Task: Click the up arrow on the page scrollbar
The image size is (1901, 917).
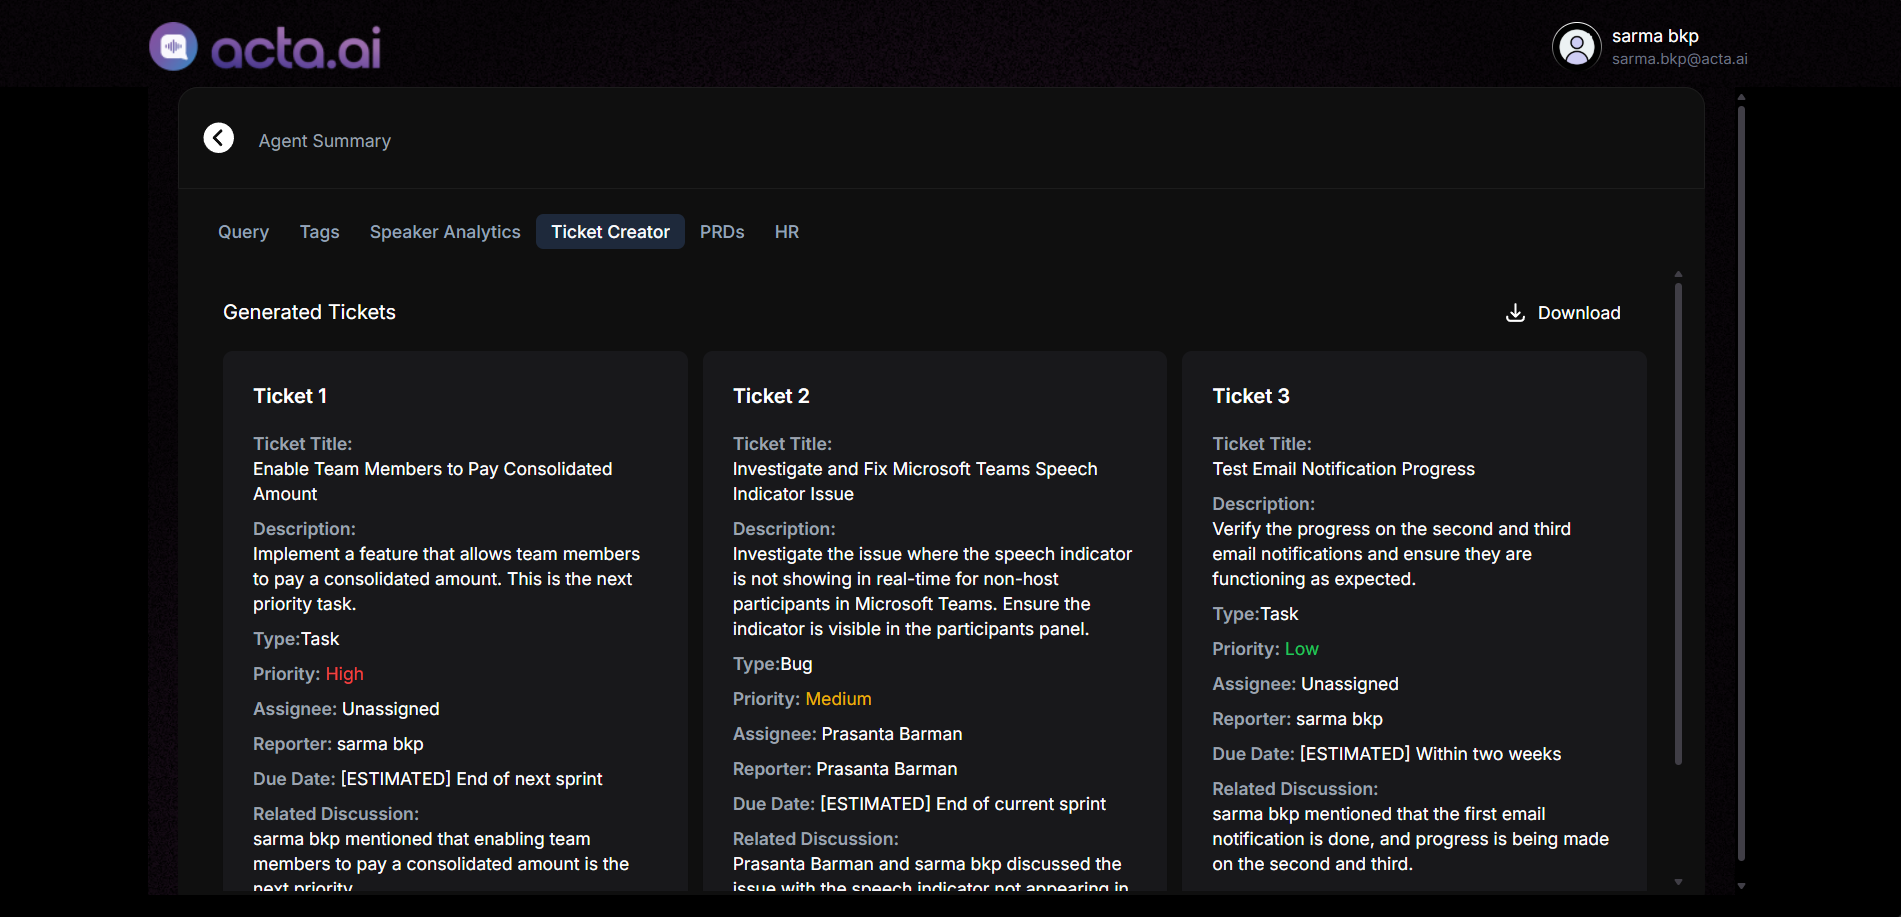Action: point(1740,97)
